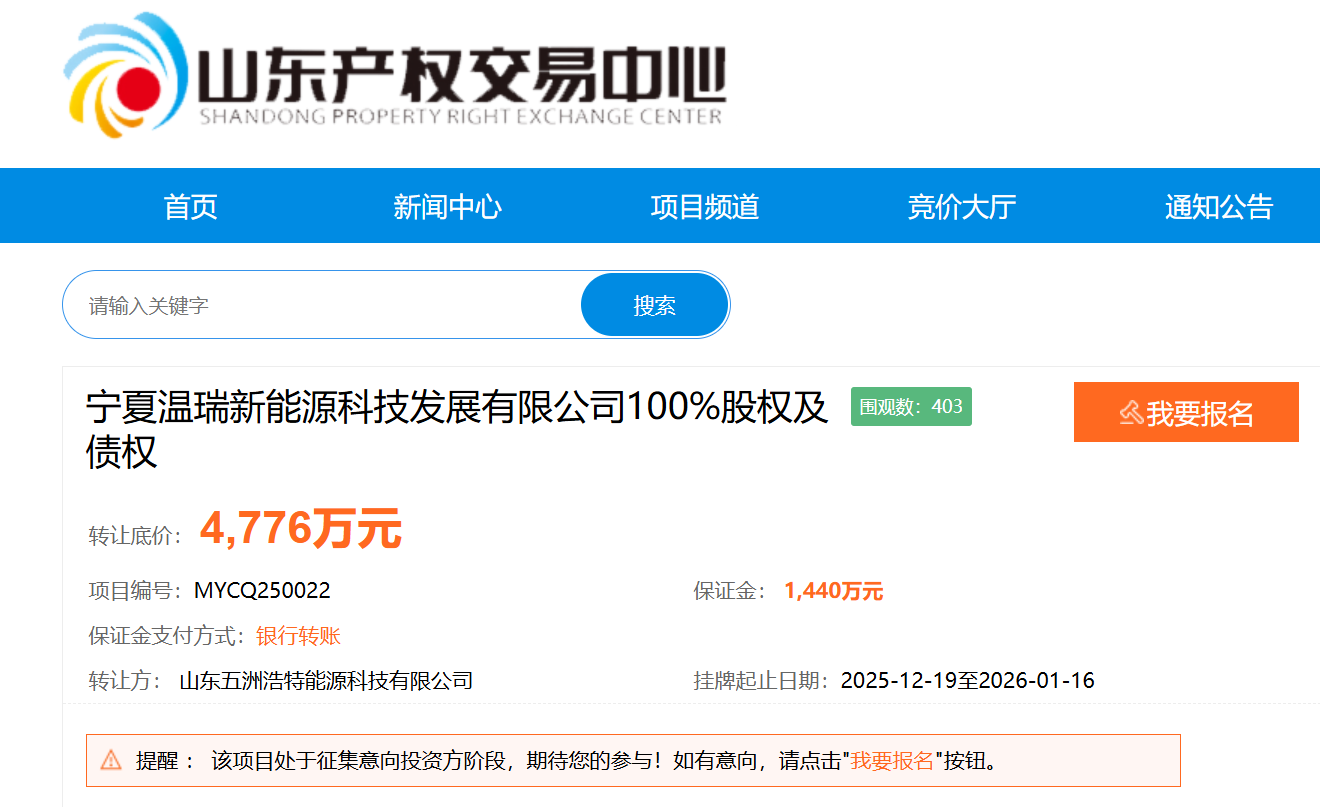Click the 1,440万元 deposit amount
The width and height of the screenshot is (1320, 807).
(x=833, y=591)
